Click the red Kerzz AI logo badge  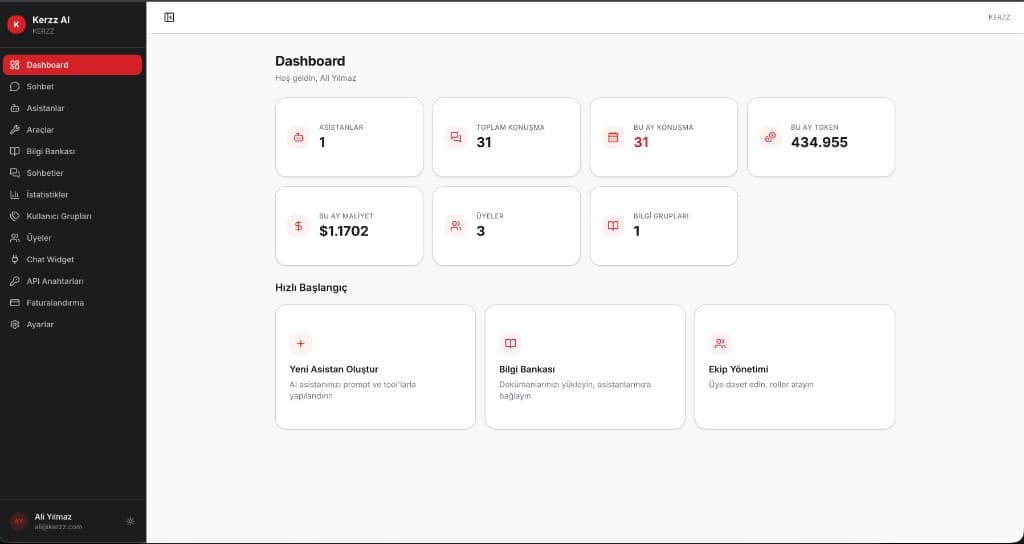(x=16, y=25)
